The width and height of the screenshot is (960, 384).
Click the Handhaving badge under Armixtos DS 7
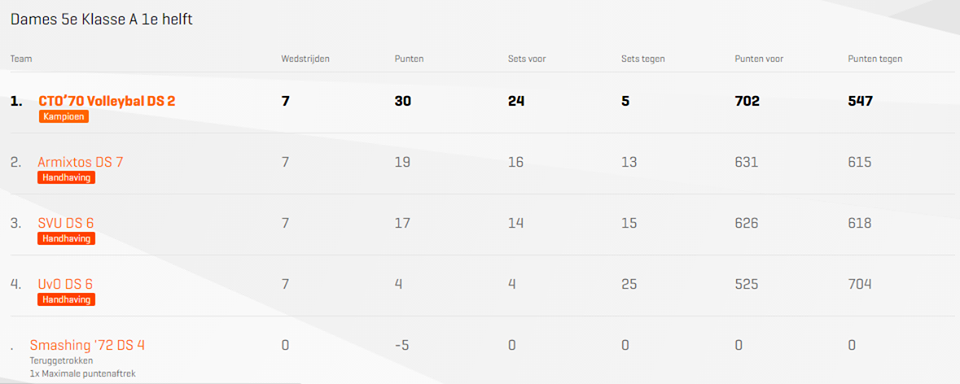[x=66, y=178]
